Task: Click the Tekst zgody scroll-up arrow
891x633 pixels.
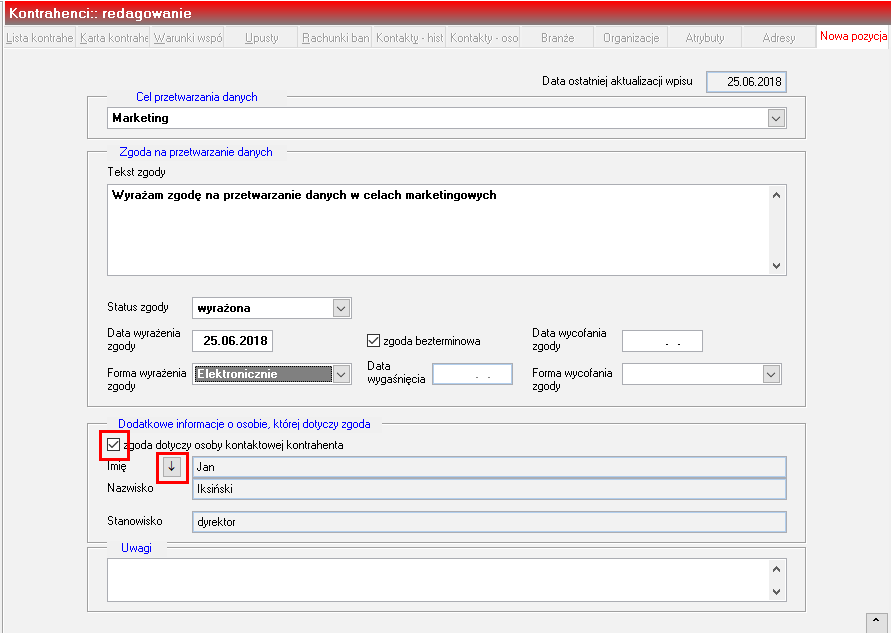Action: pyautogui.click(x=777, y=195)
